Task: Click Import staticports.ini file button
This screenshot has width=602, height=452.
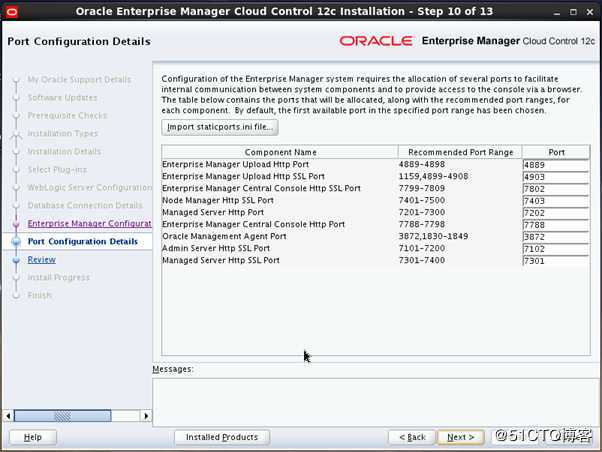Action: tap(220, 127)
